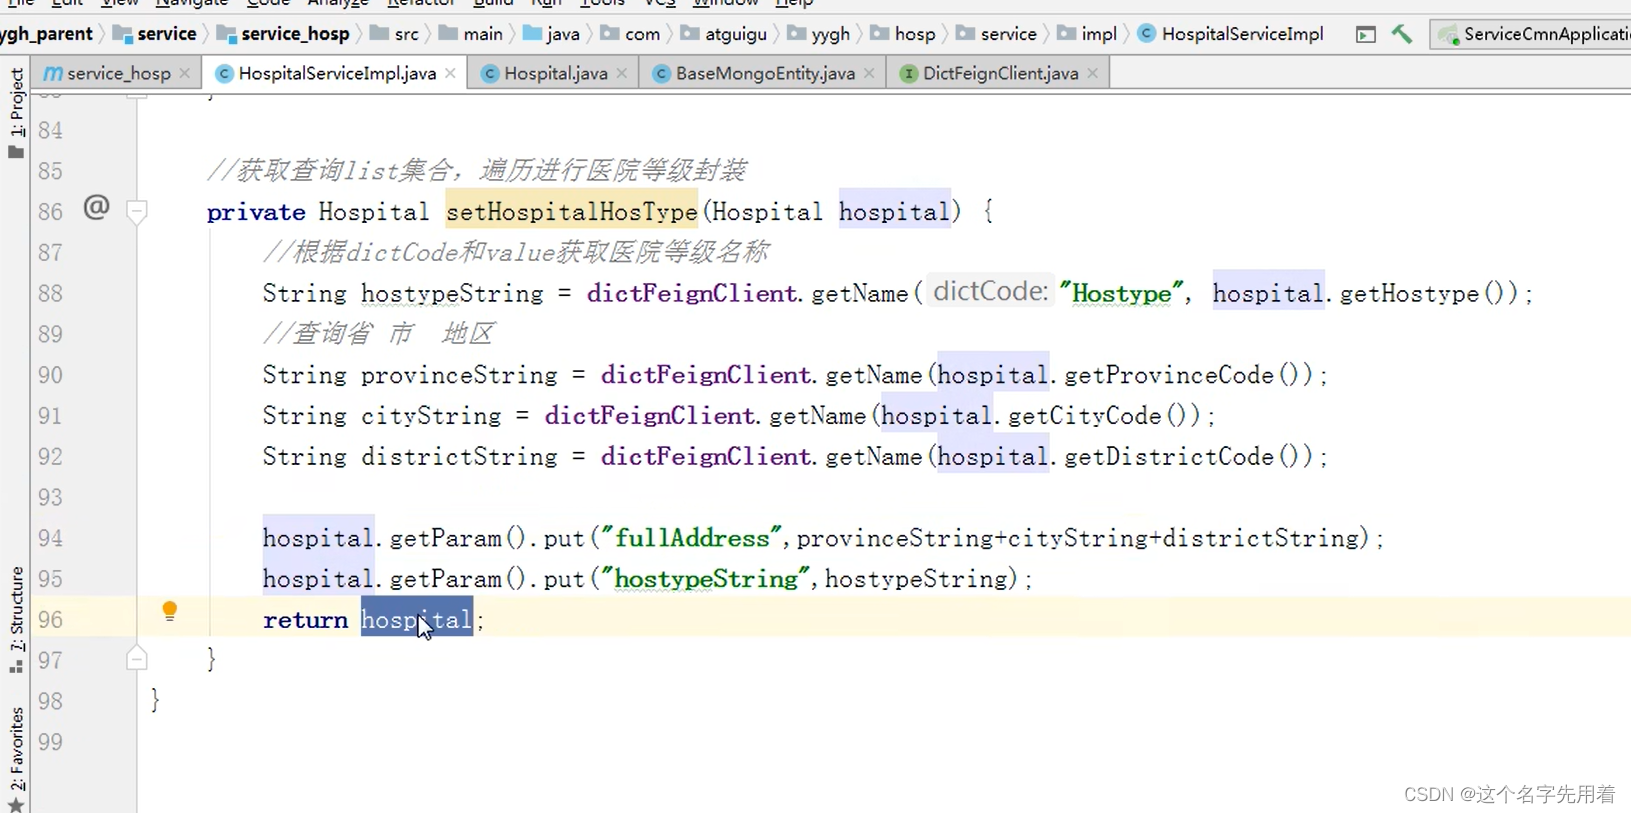Open the Navigate menu

point(192,3)
